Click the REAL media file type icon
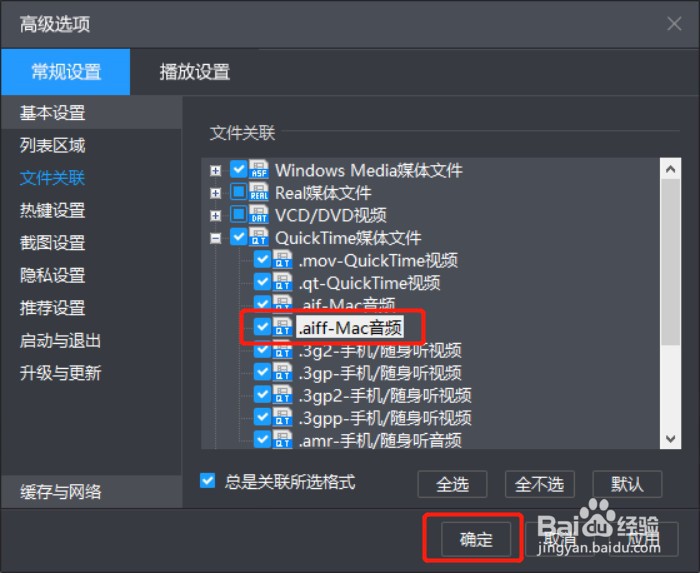The width and height of the screenshot is (700, 573). tap(259, 192)
